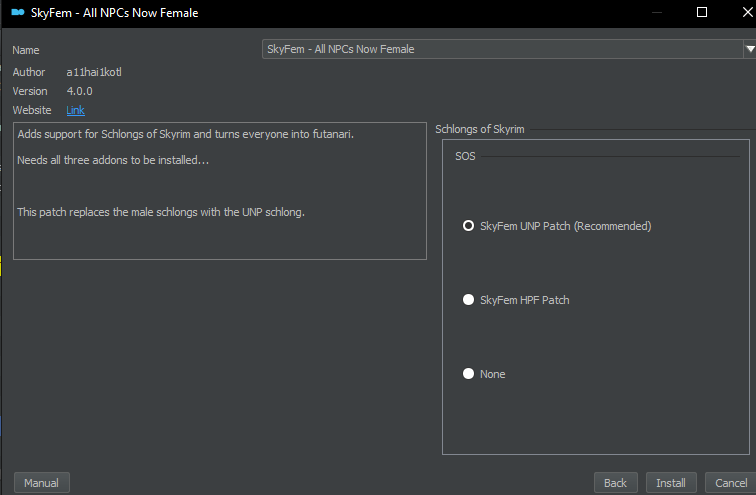This screenshot has width=756, height=495.
Task: Click the Version field label
Action: click(x=30, y=91)
